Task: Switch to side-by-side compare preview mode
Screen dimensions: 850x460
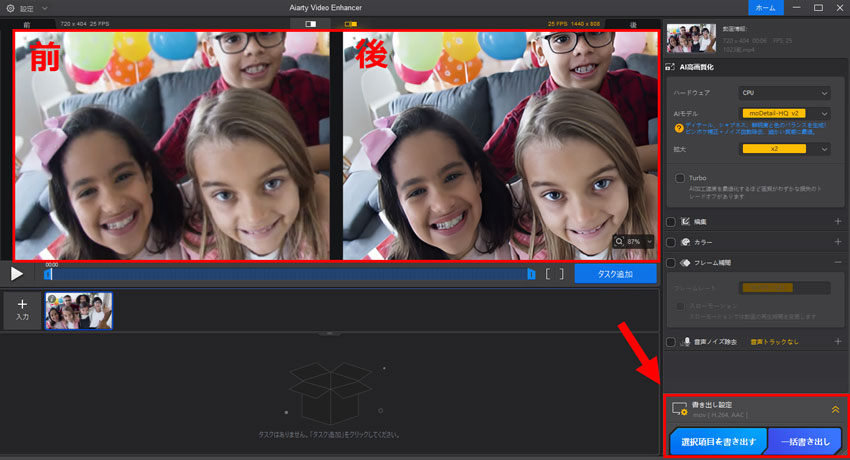Action: [351, 24]
